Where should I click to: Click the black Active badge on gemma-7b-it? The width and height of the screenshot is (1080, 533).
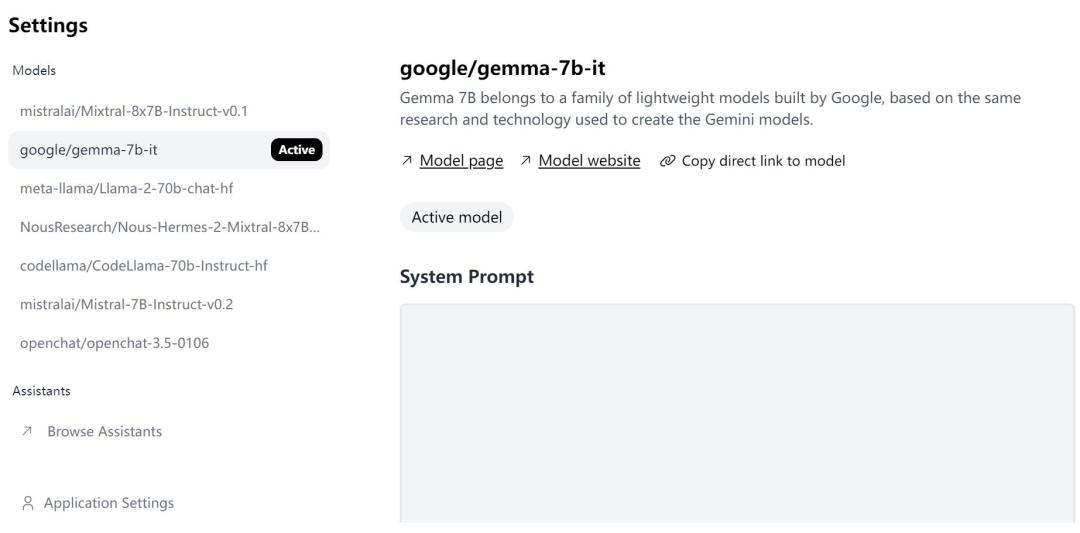click(296, 150)
